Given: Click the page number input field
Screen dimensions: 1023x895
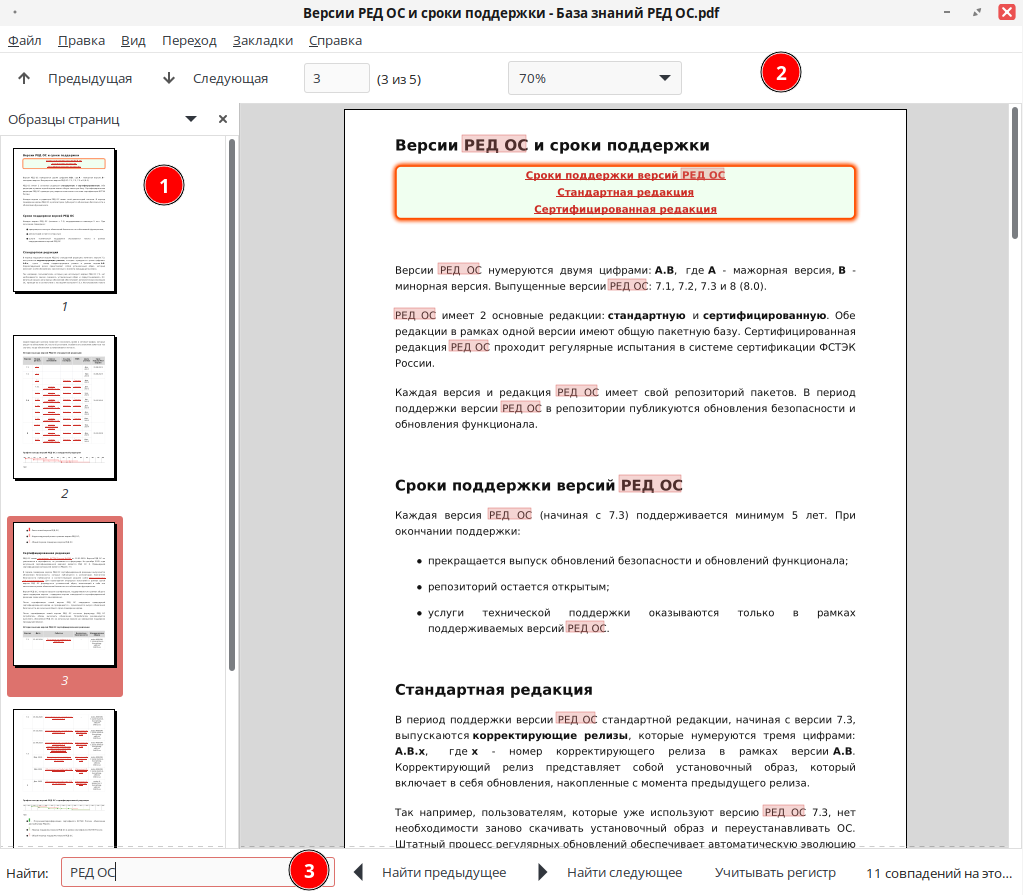Looking at the screenshot, I should tap(336, 78).
